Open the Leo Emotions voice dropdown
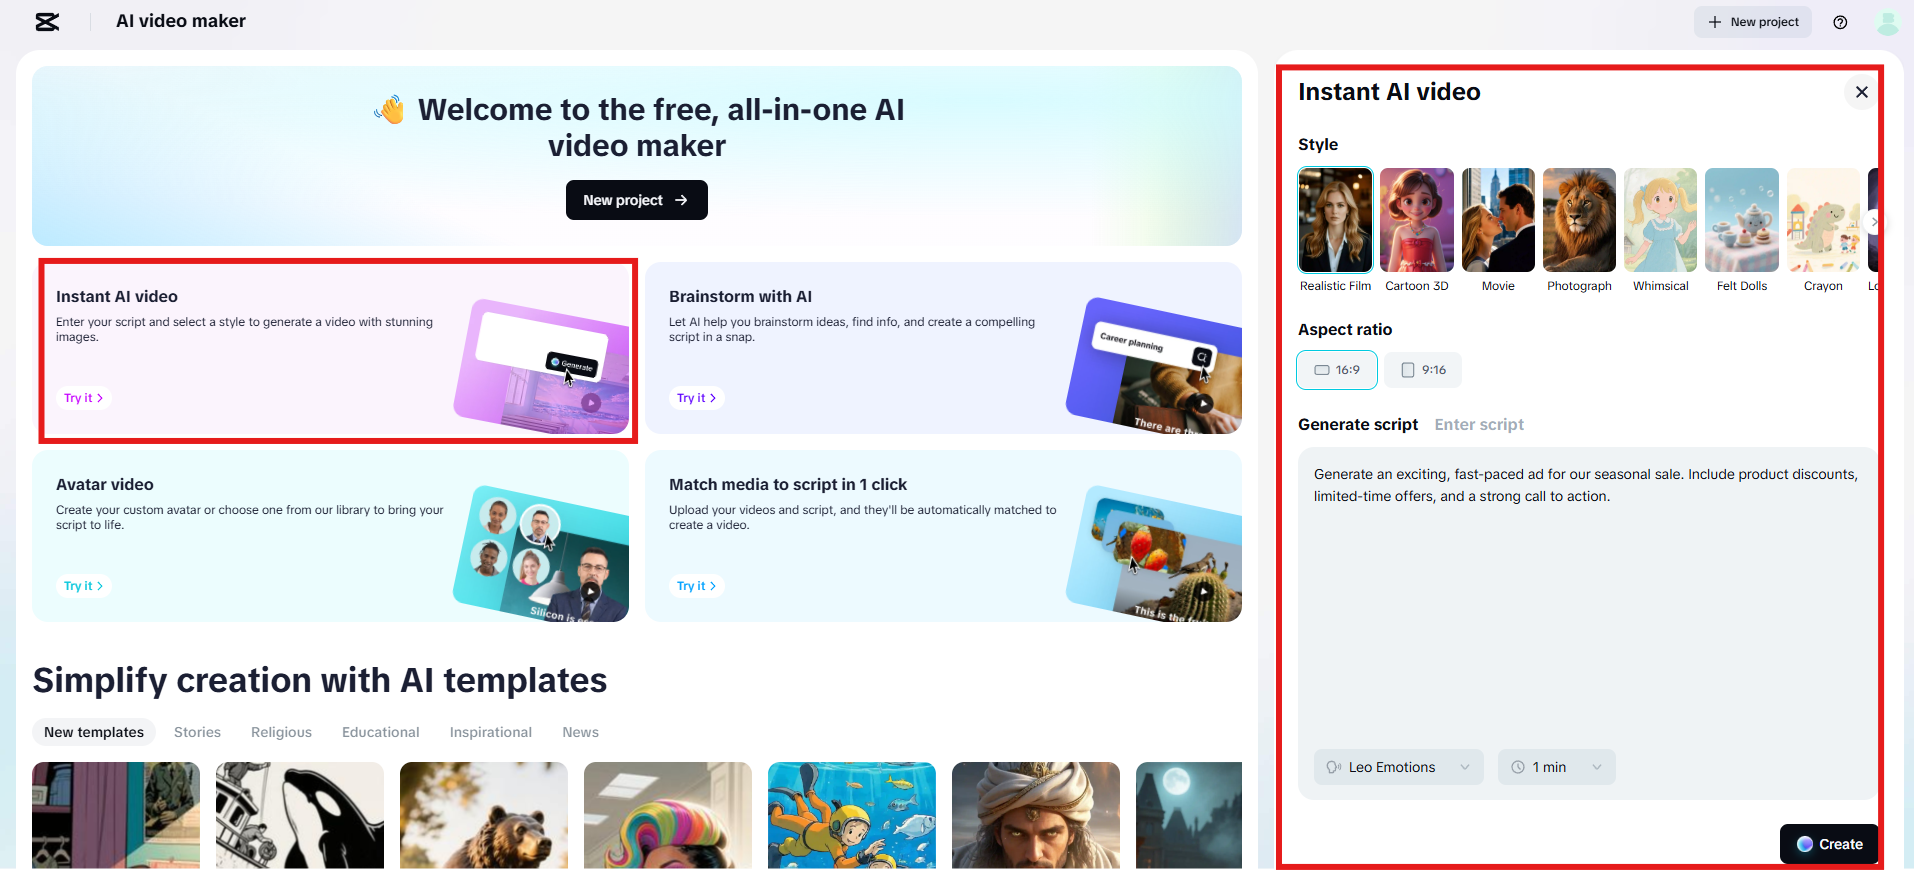Image resolution: width=1914 pixels, height=870 pixels. click(x=1398, y=767)
